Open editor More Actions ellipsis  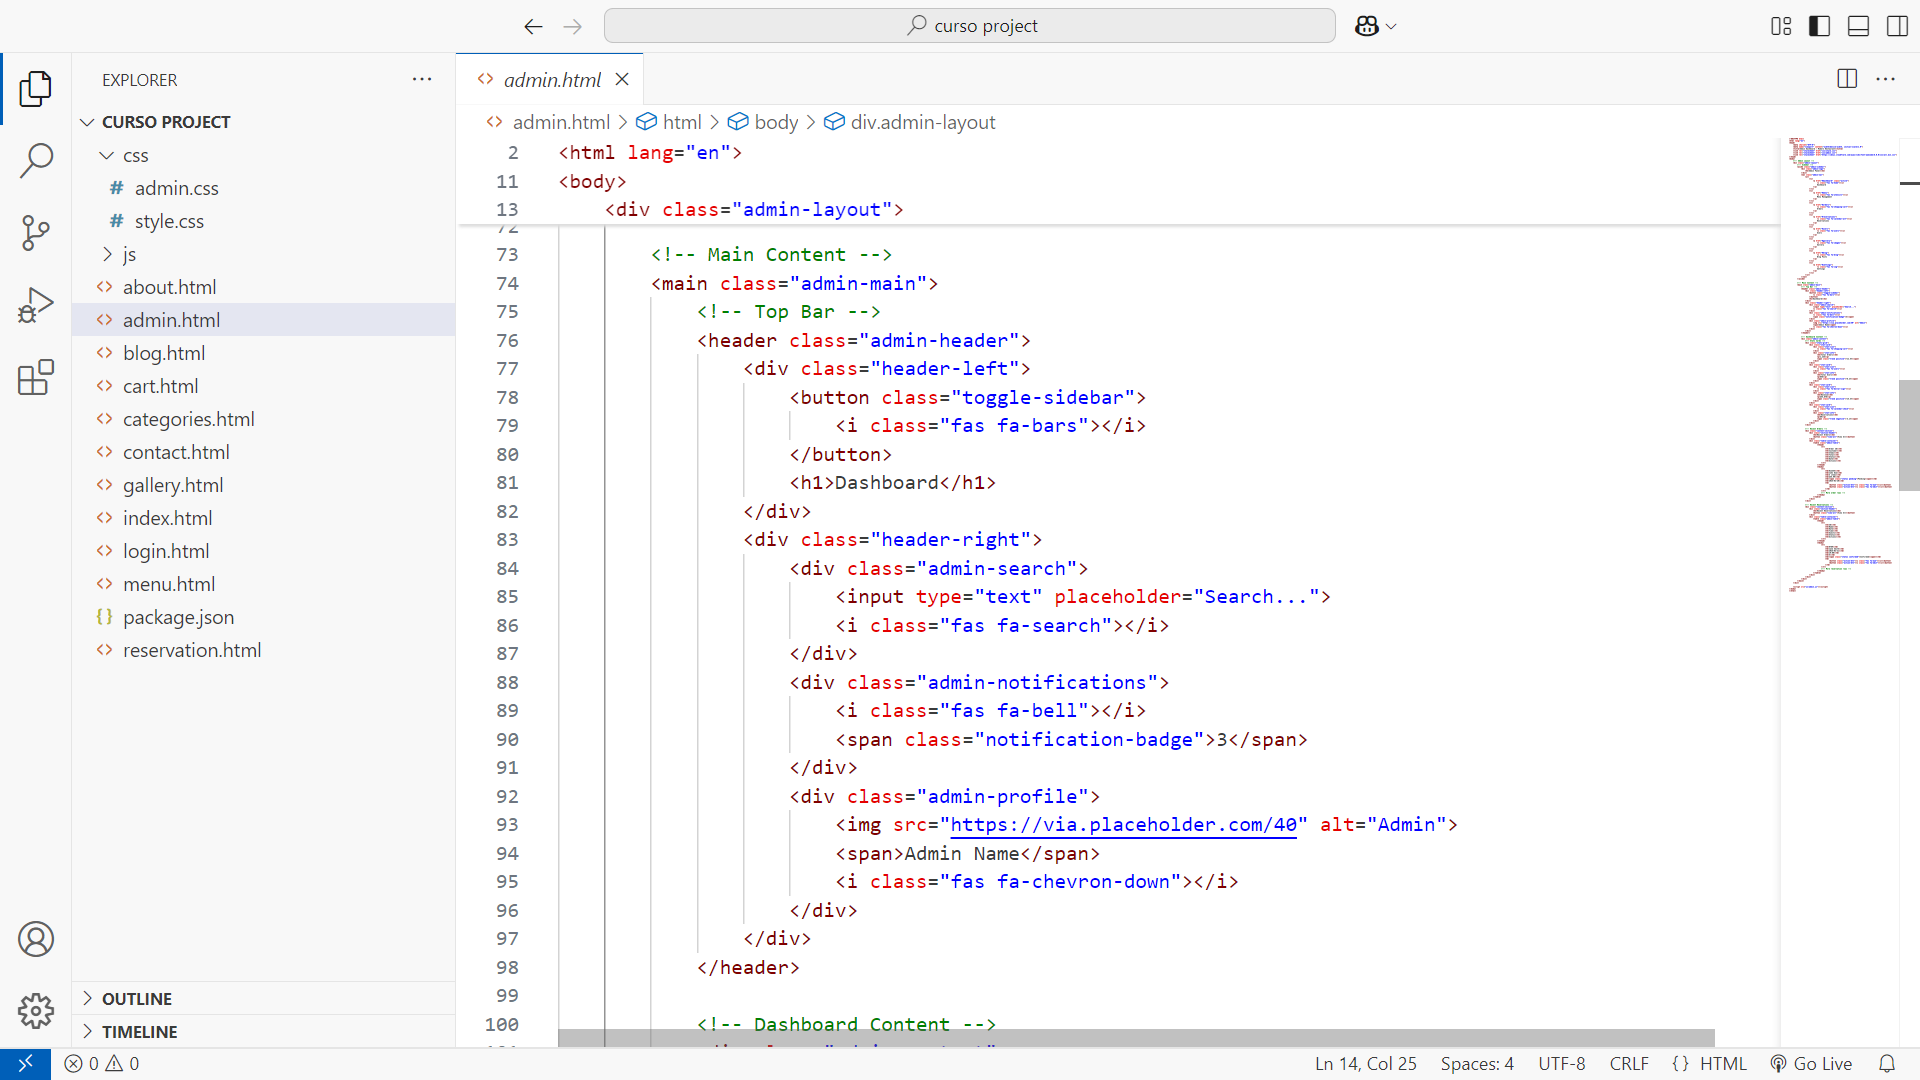pos(1886,79)
